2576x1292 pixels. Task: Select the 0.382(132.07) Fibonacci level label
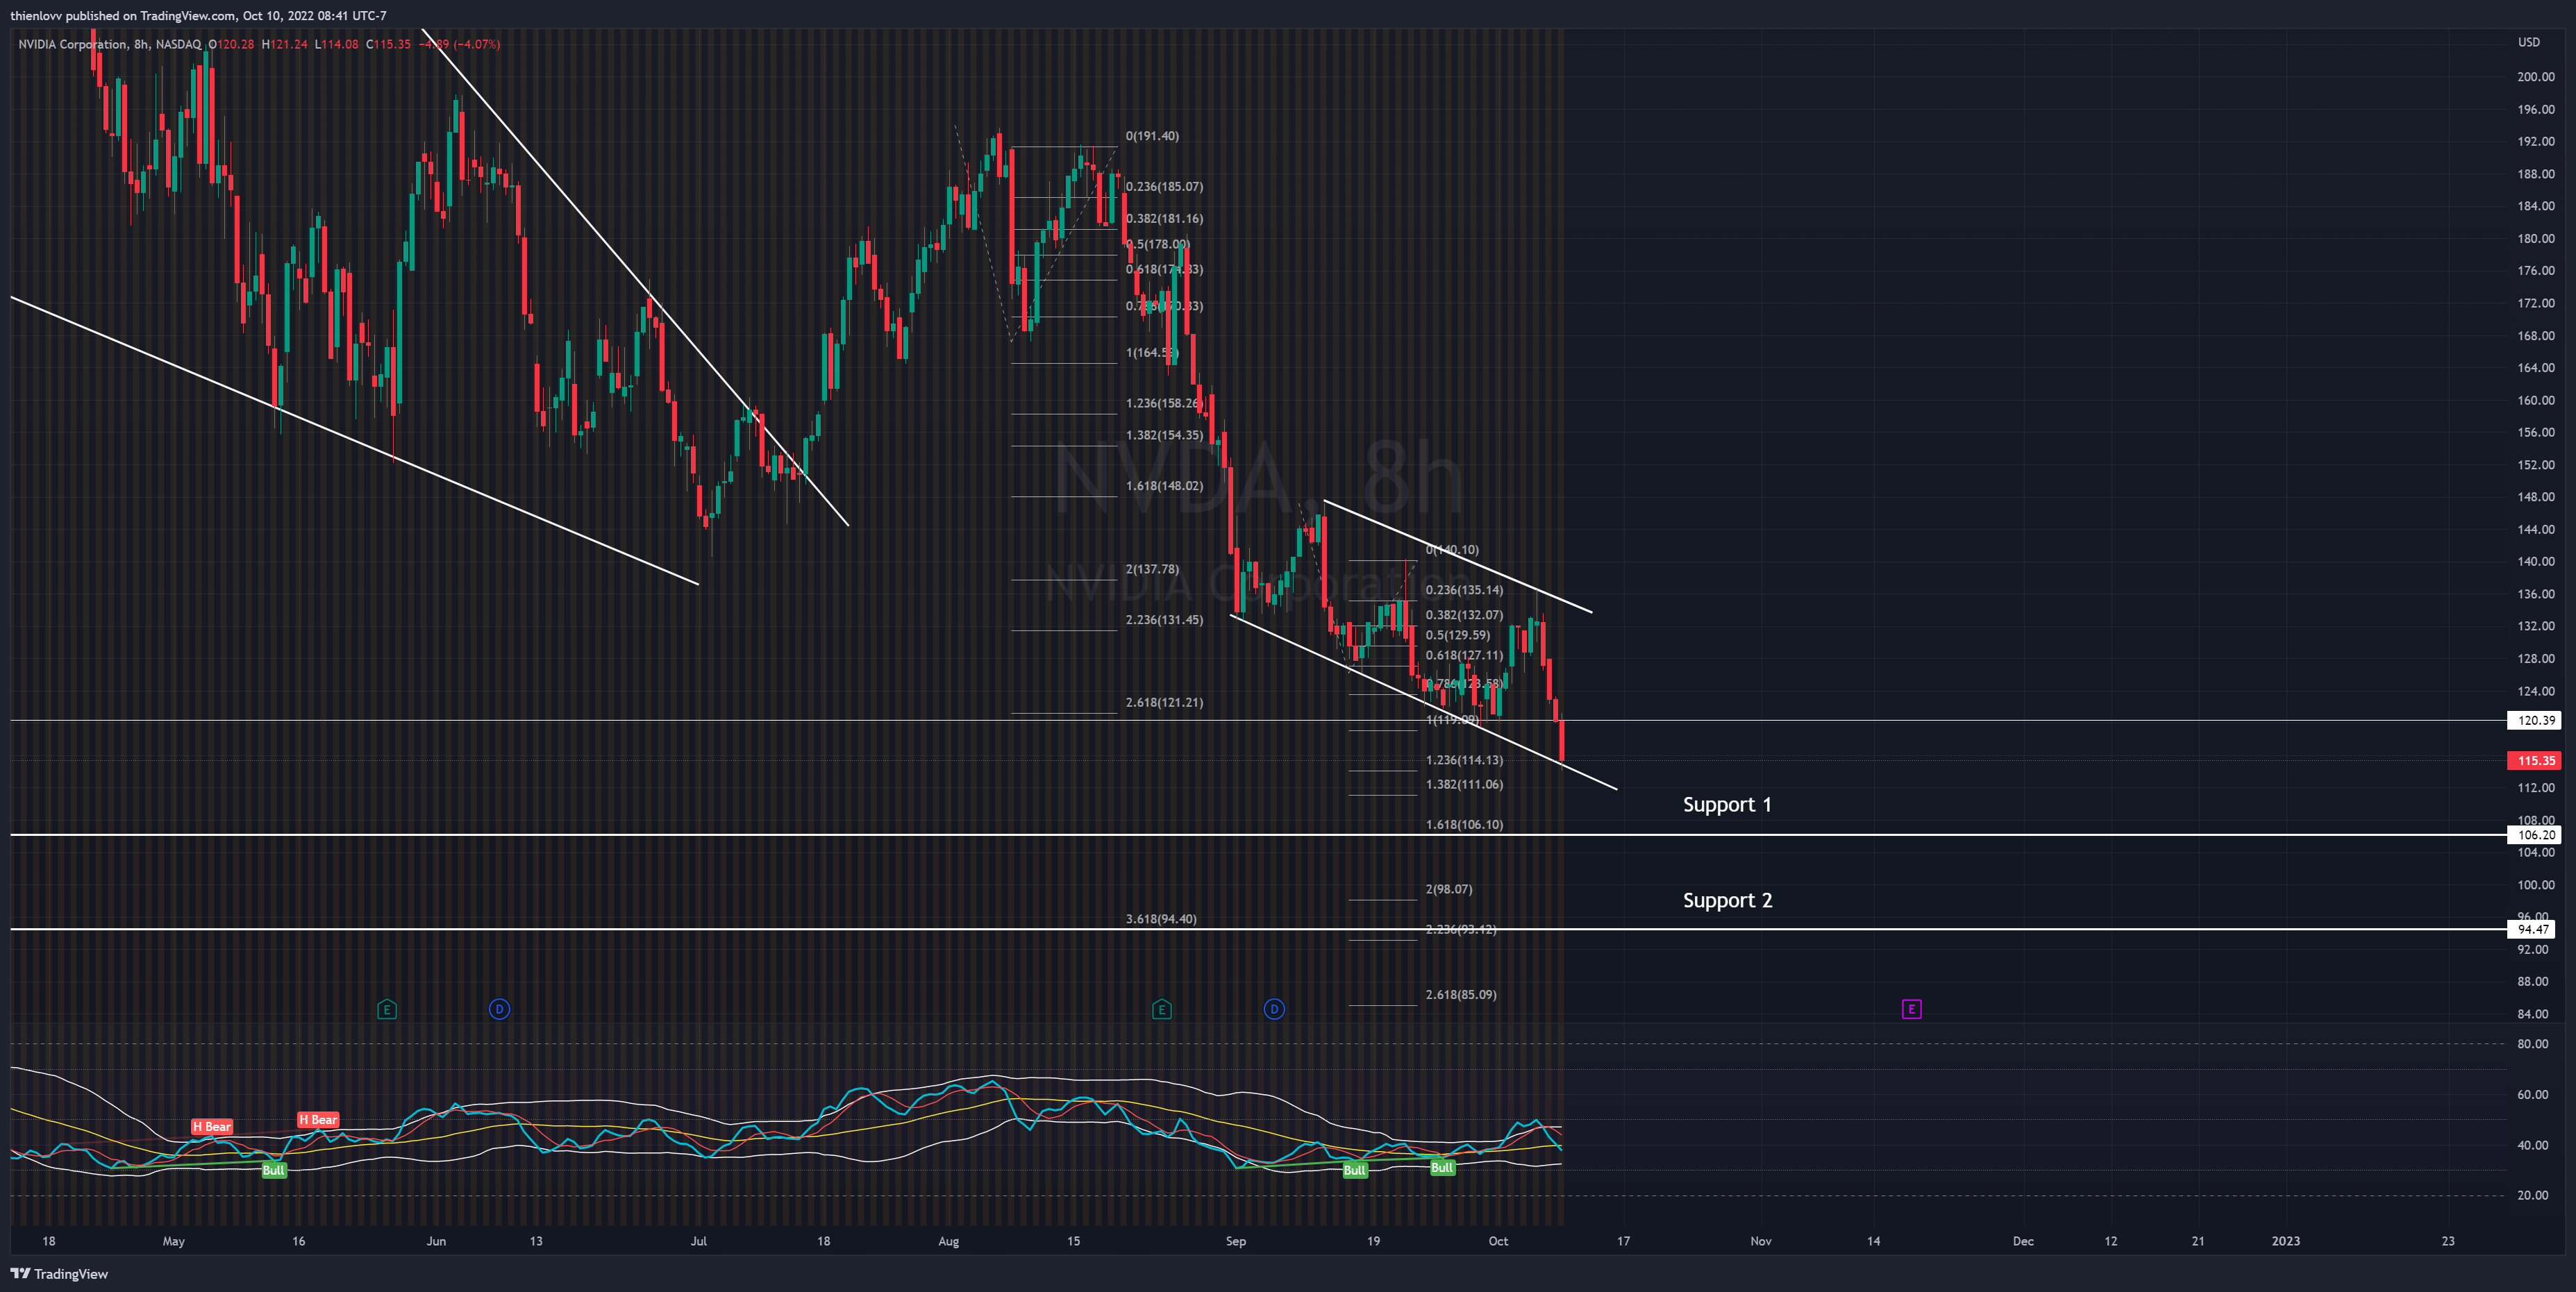(x=1464, y=615)
